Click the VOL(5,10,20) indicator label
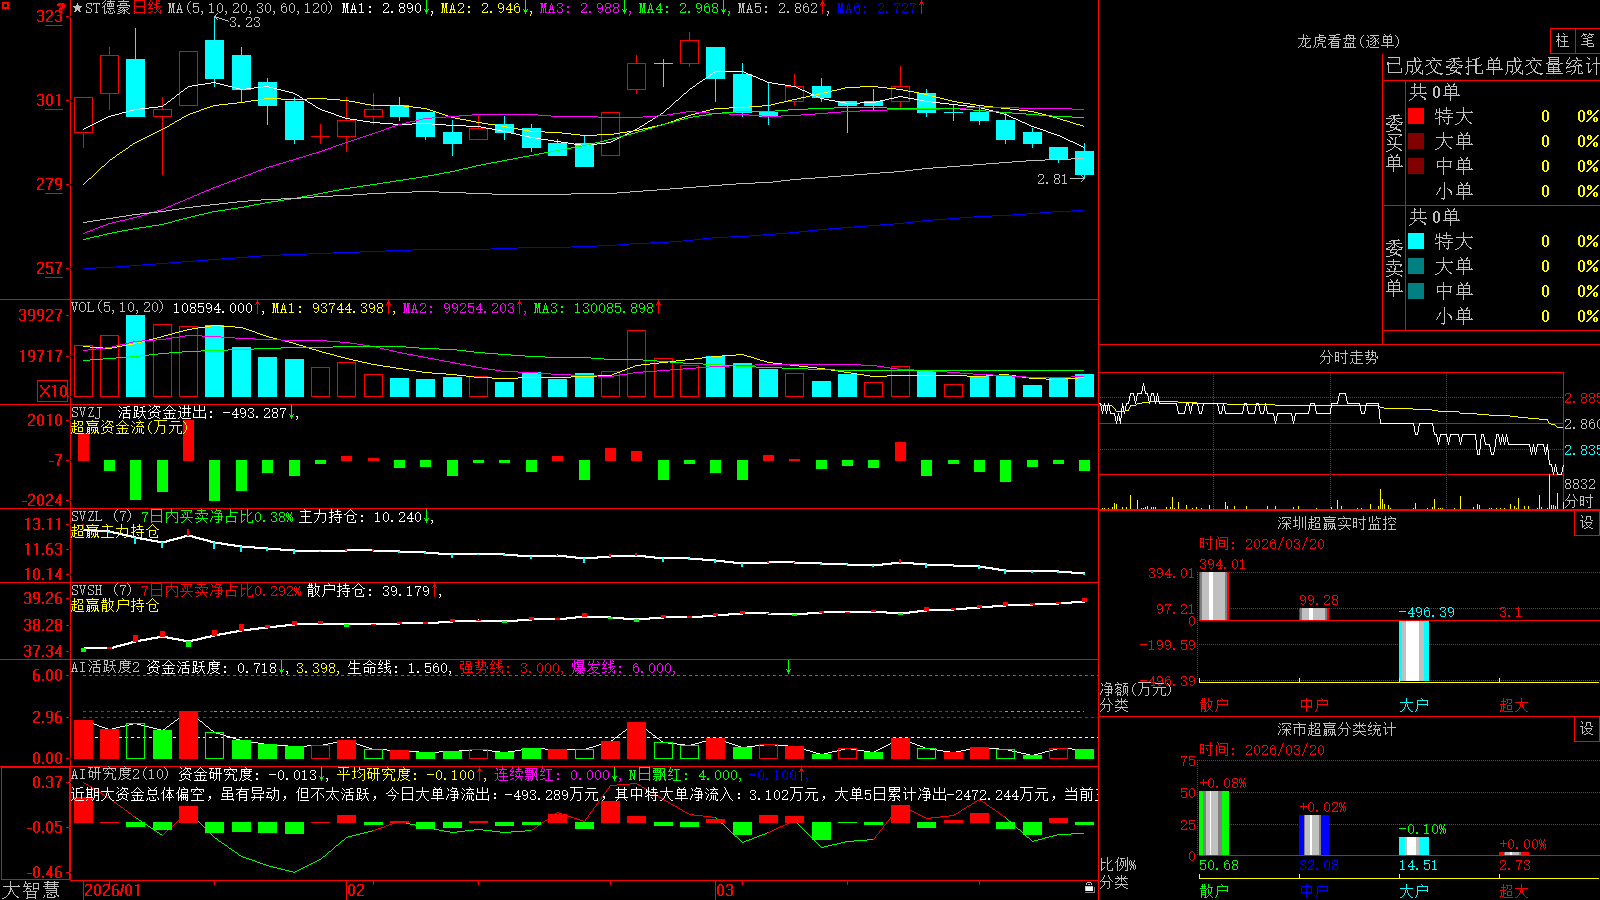This screenshot has width=1600, height=900. (x=117, y=308)
